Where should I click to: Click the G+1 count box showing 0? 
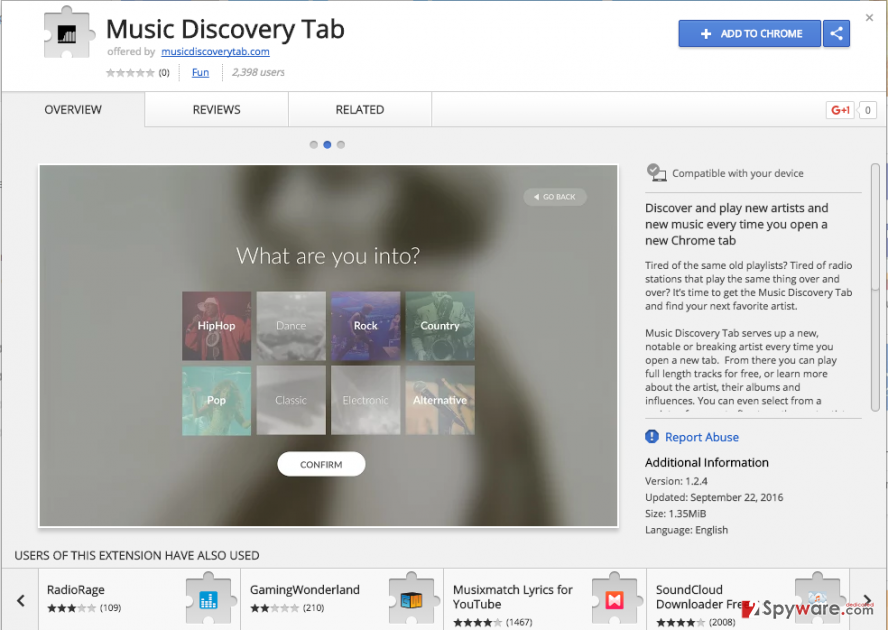point(868,110)
